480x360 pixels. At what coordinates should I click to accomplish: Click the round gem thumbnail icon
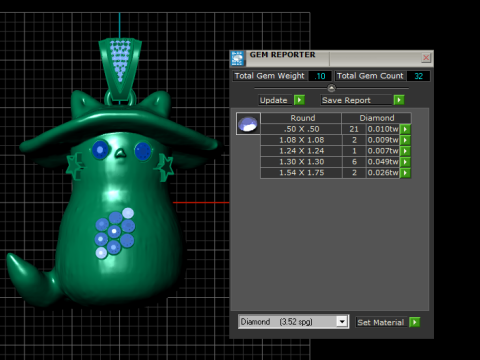248,124
